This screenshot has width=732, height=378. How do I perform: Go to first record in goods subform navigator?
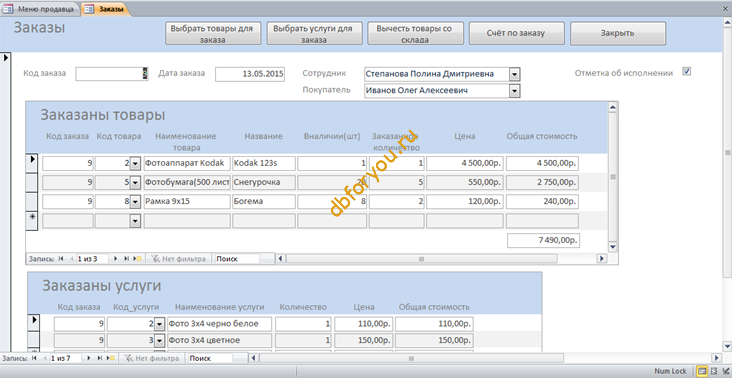tap(61, 259)
